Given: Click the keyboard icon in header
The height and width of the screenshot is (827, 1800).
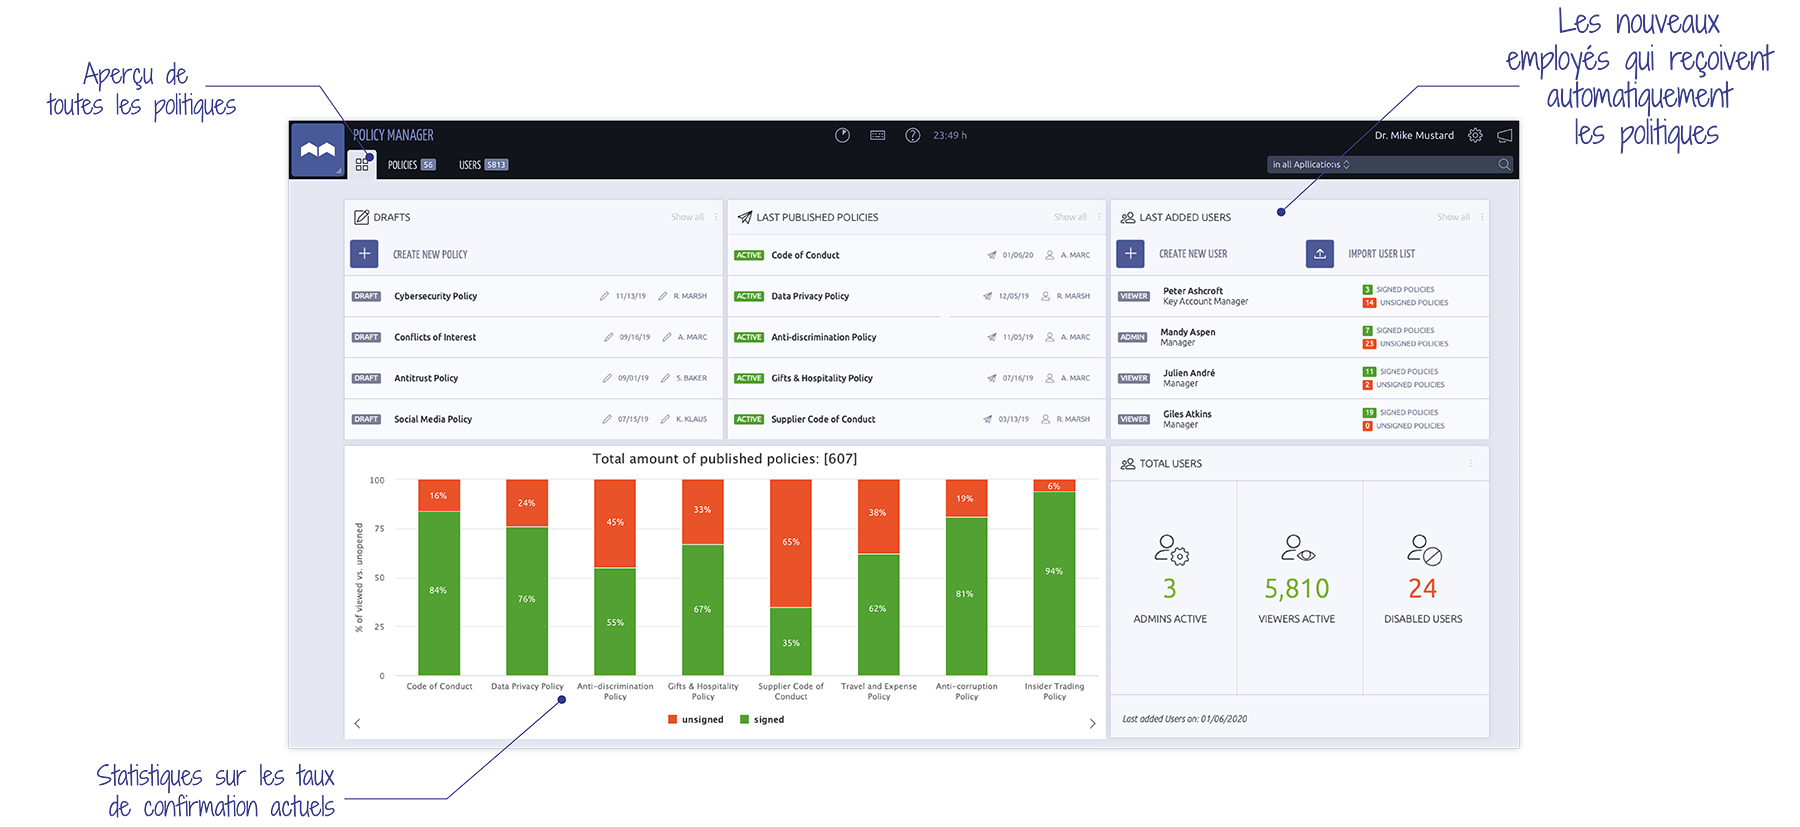Looking at the screenshot, I should [878, 135].
